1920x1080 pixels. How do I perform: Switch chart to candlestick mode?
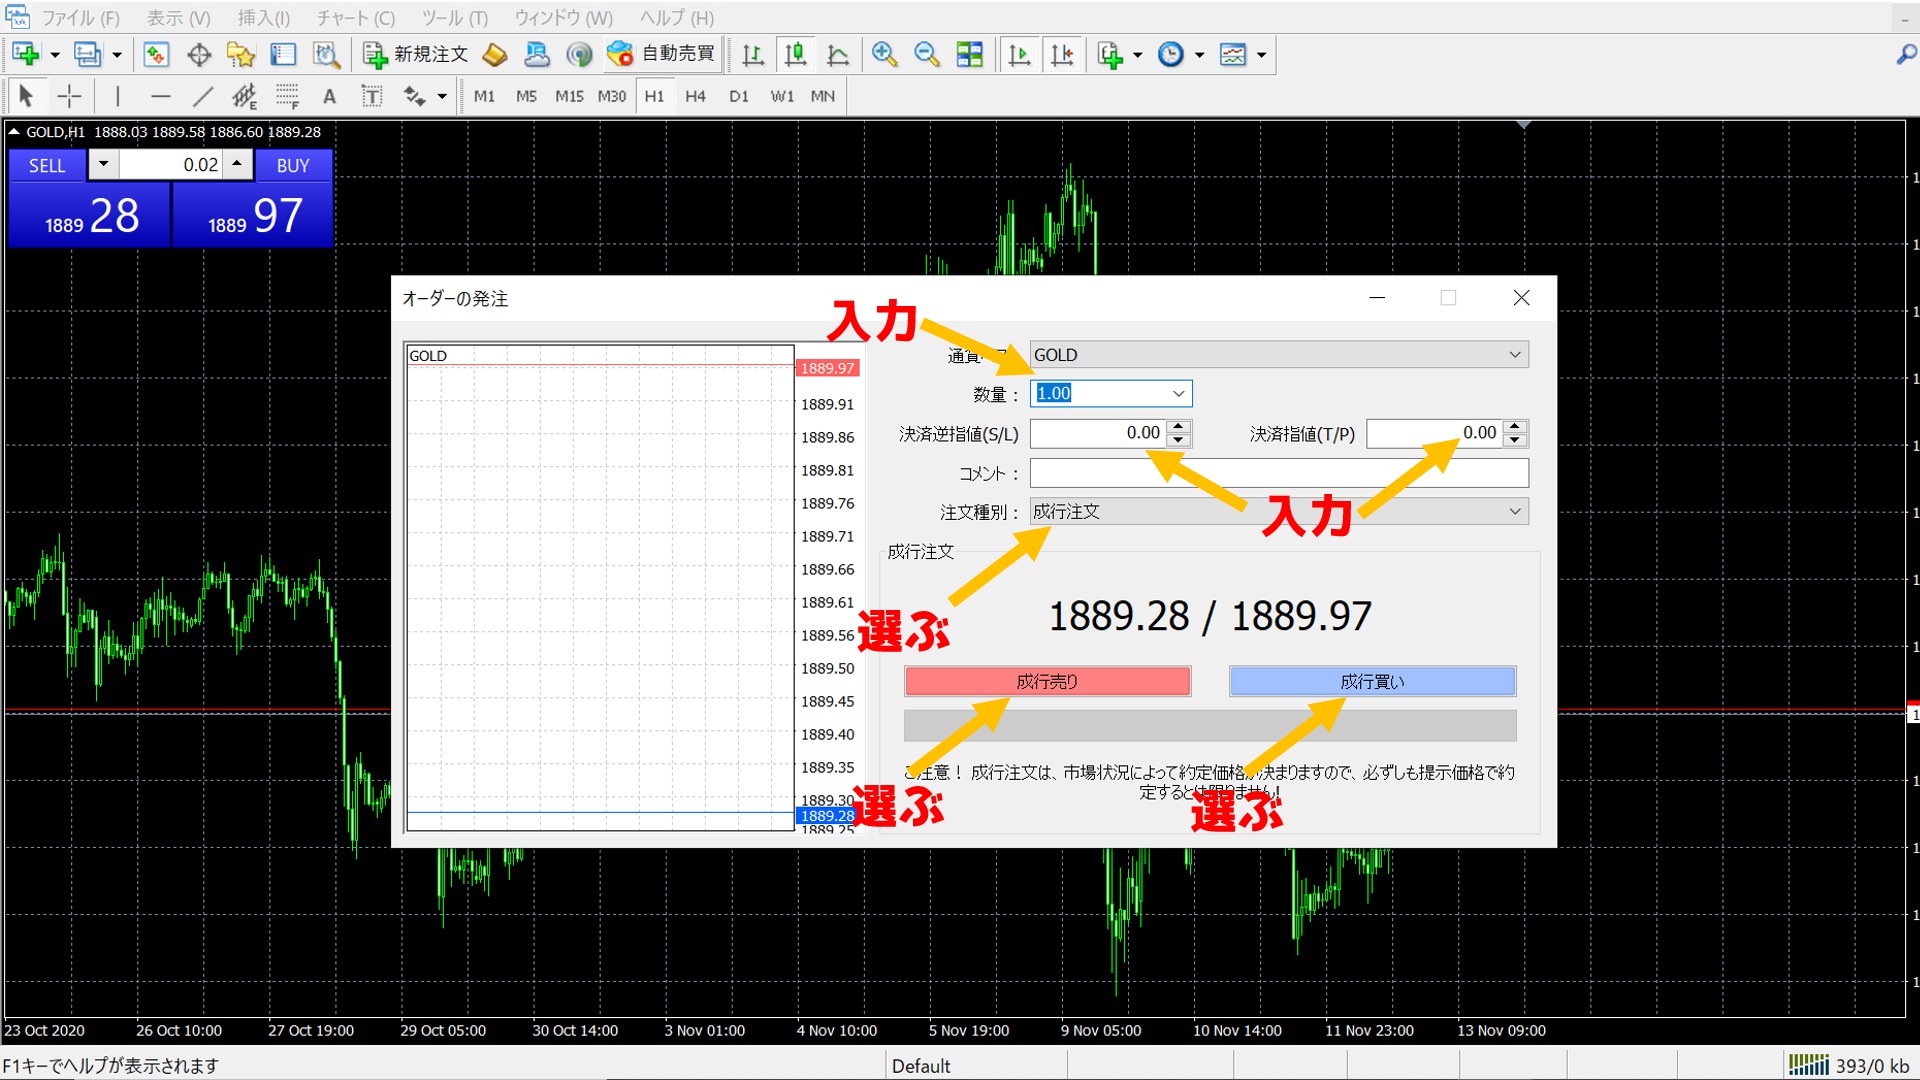point(796,54)
